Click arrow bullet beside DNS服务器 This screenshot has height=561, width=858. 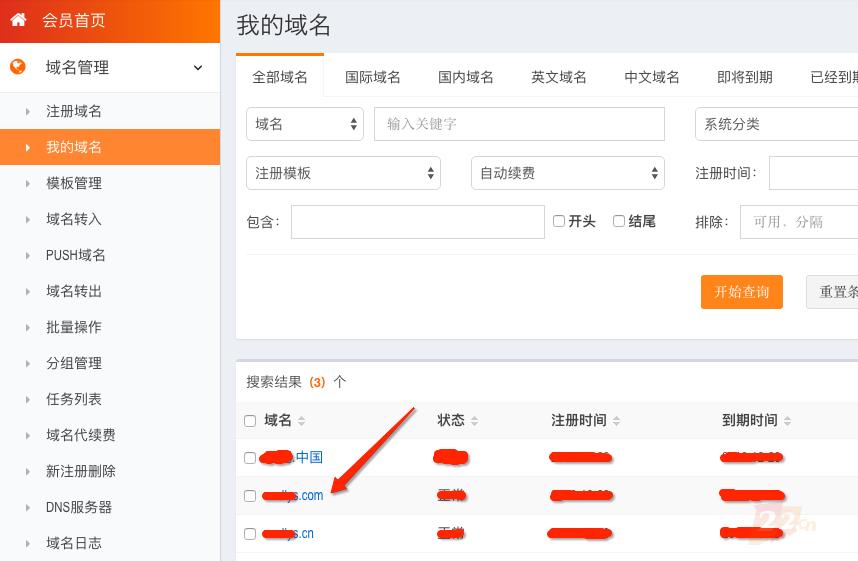[28, 507]
